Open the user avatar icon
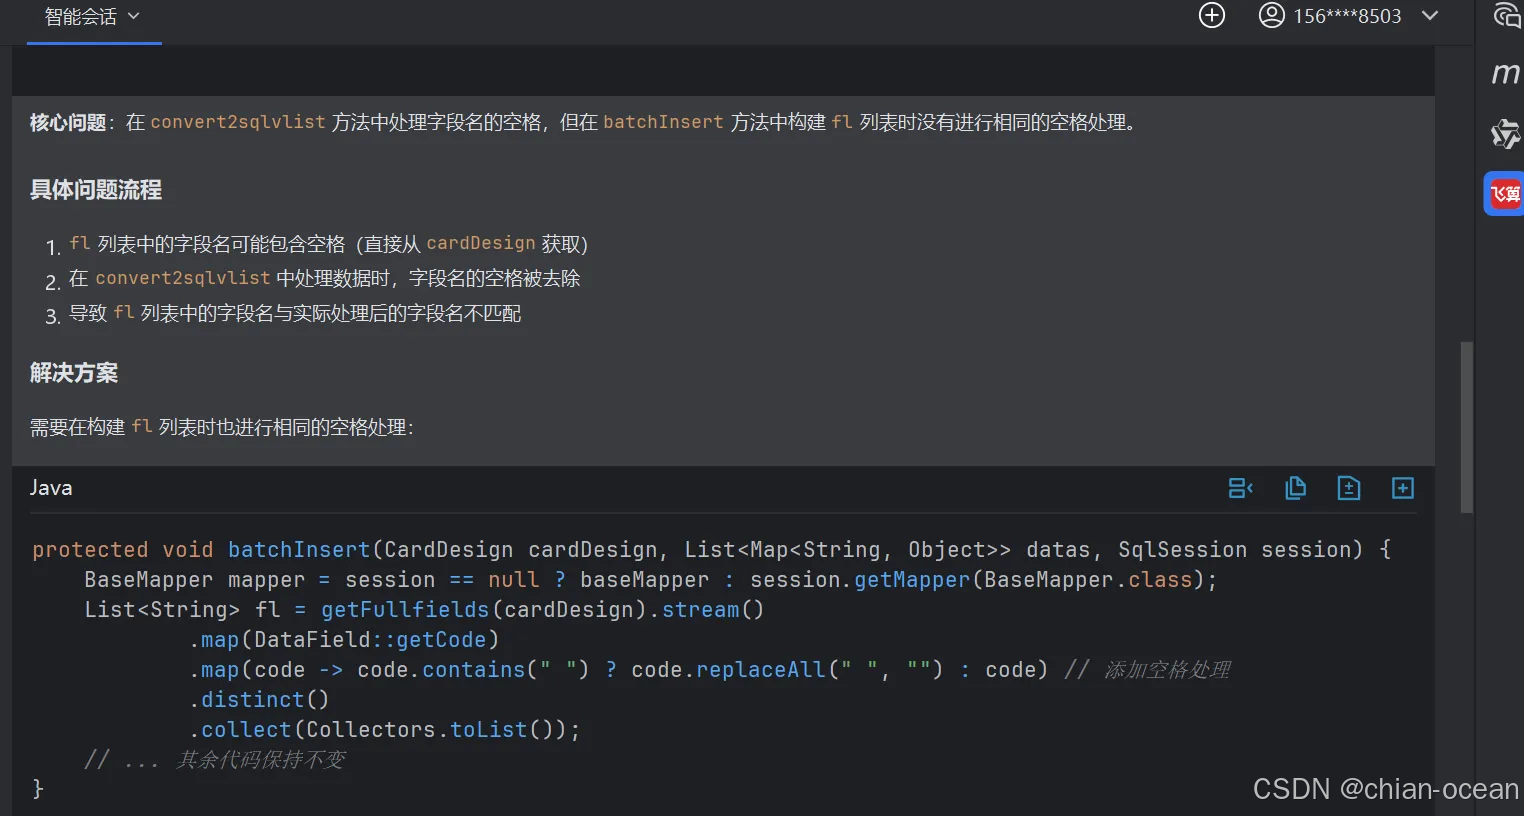The height and width of the screenshot is (816, 1524). click(x=1271, y=16)
